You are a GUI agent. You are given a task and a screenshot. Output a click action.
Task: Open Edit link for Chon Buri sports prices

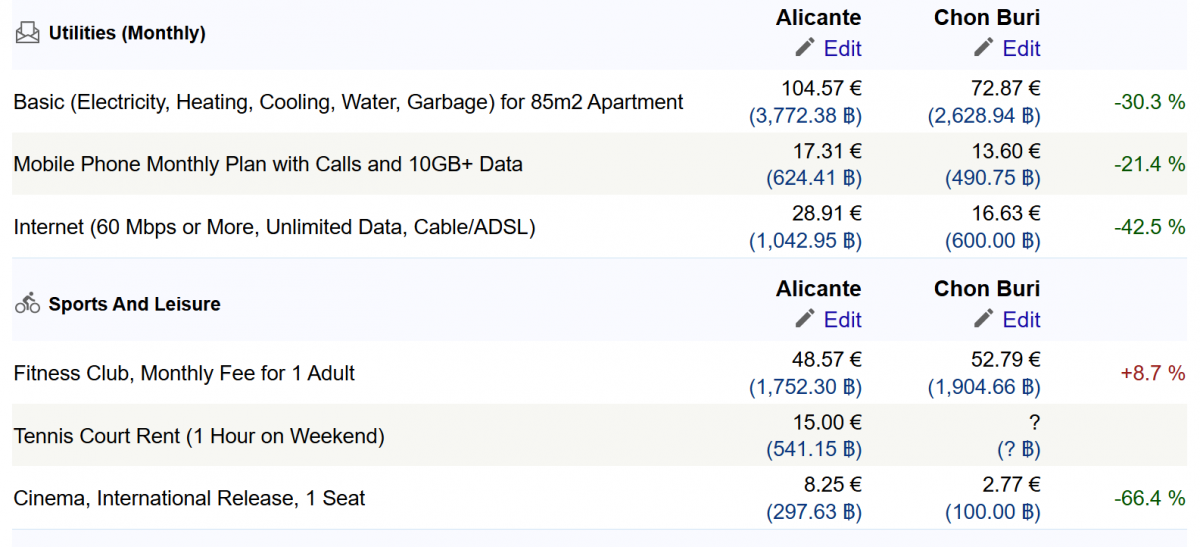click(1021, 319)
